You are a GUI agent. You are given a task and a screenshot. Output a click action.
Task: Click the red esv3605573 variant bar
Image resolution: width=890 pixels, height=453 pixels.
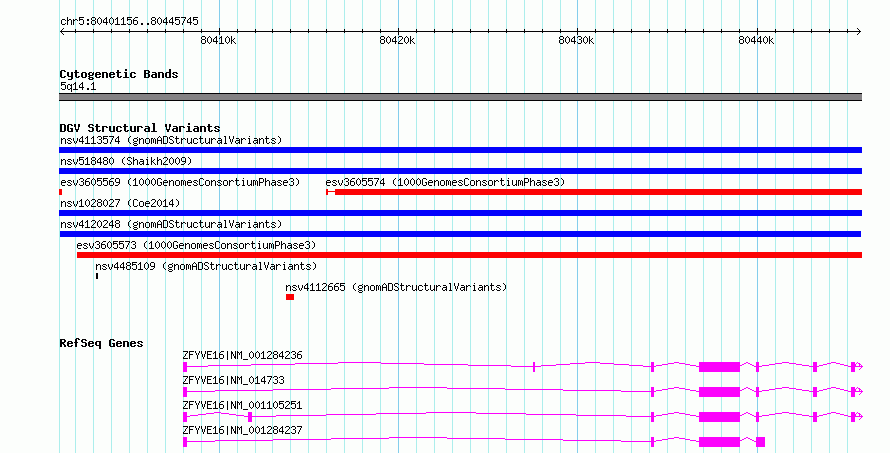click(x=469, y=255)
